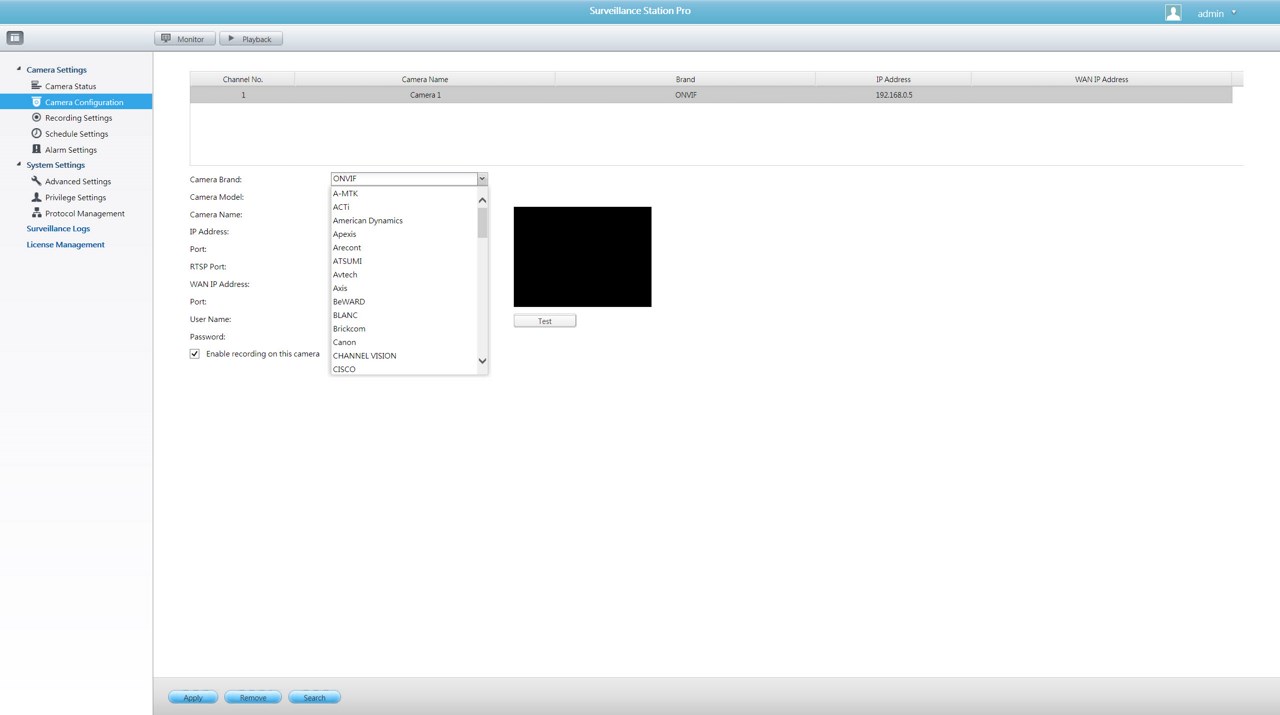Click the Search button
Viewport: 1280px width, 715px height.
(314, 697)
